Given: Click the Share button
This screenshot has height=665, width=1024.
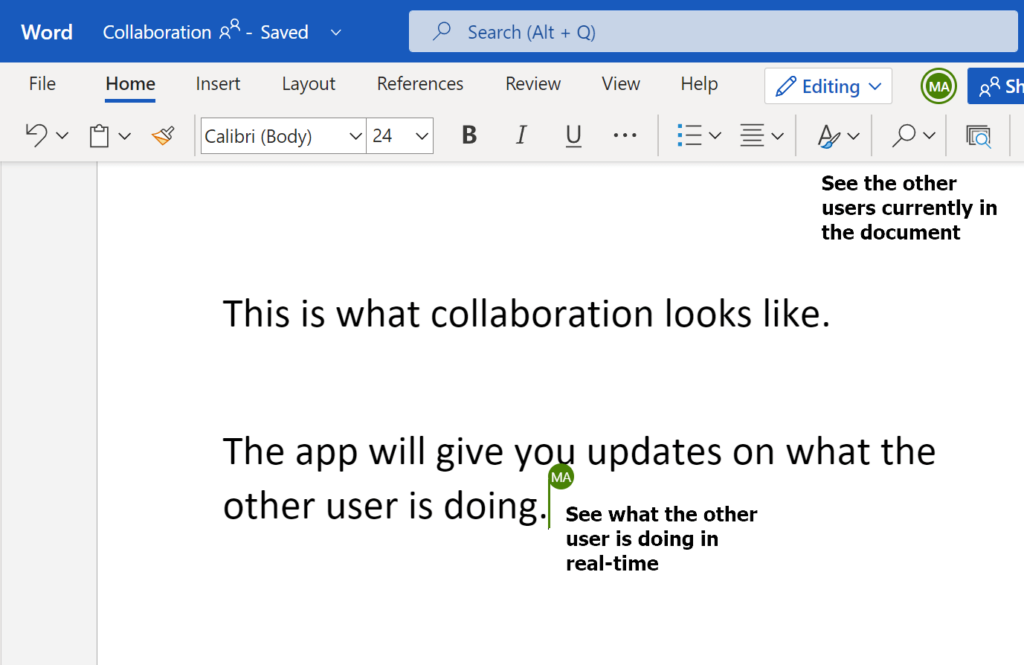Looking at the screenshot, I should (x=996, y=86).
